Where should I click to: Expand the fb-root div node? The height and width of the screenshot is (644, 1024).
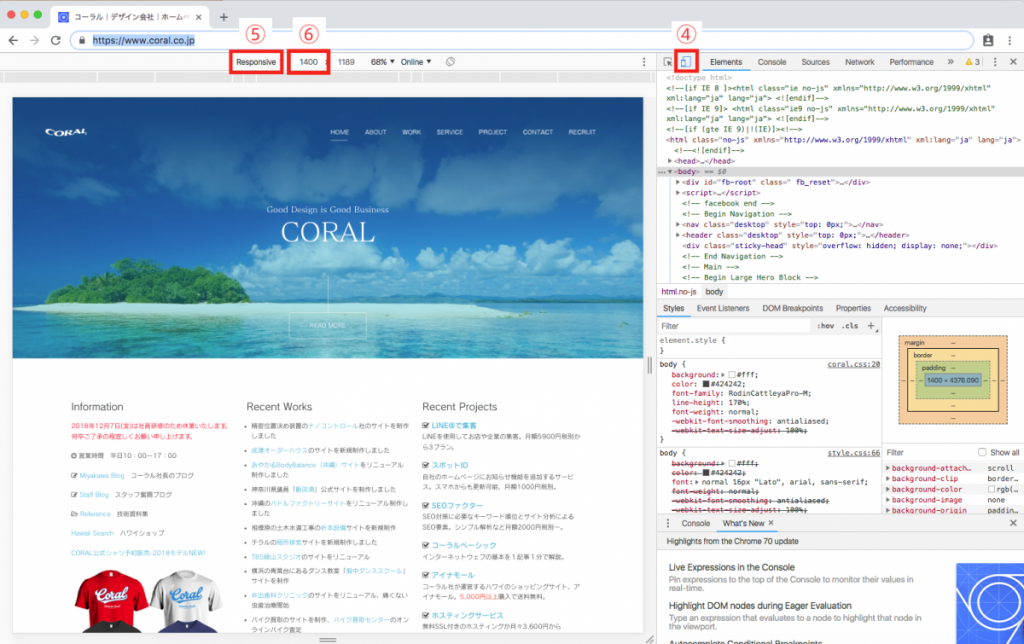678,182
